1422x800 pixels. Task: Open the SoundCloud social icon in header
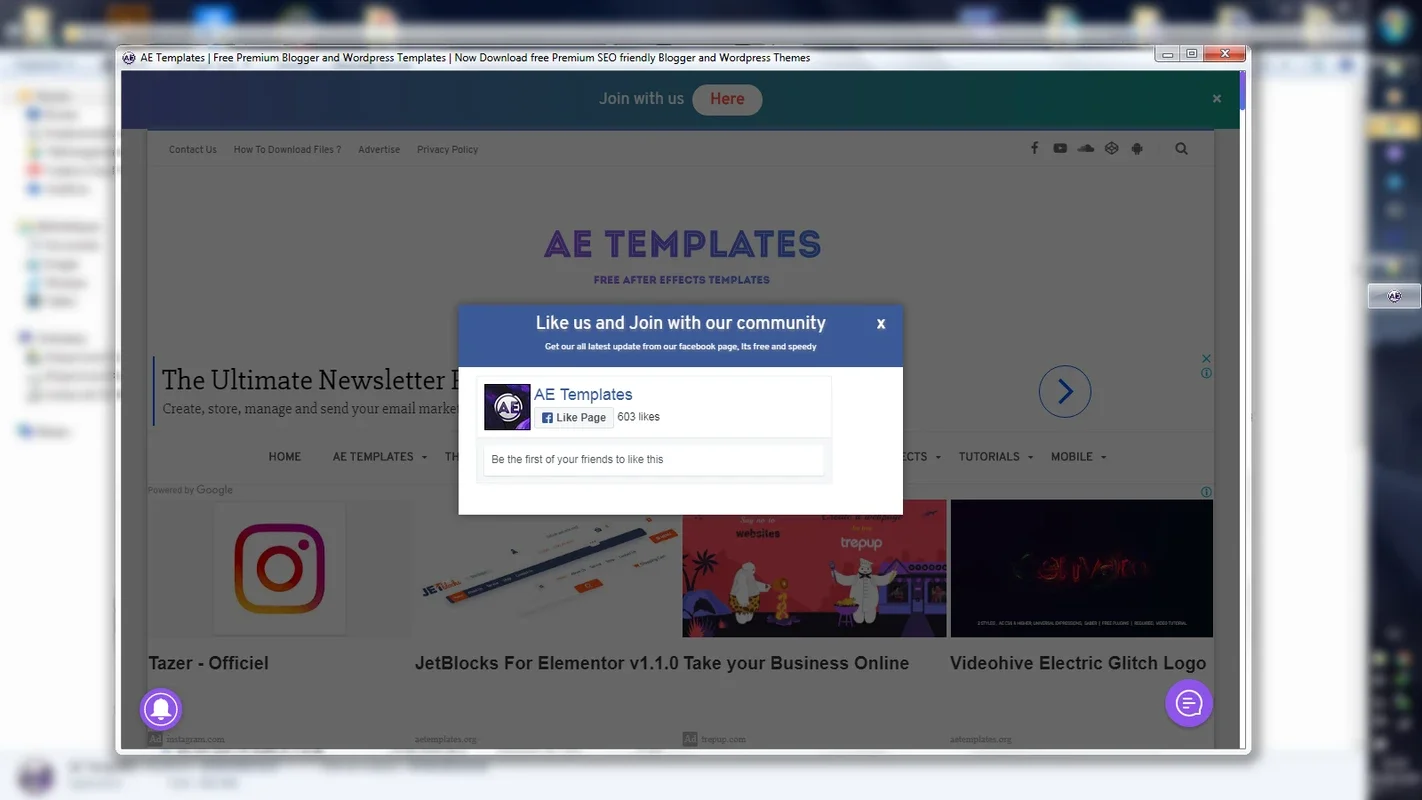(1086, 149)
